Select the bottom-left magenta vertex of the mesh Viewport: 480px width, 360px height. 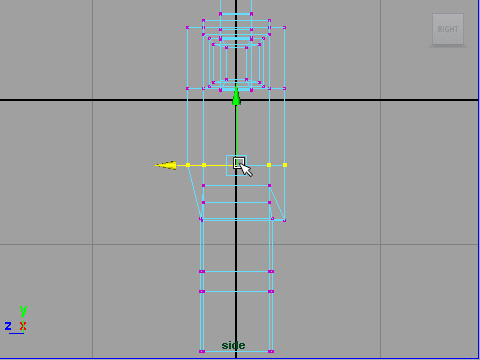click(x=202, y=351)
